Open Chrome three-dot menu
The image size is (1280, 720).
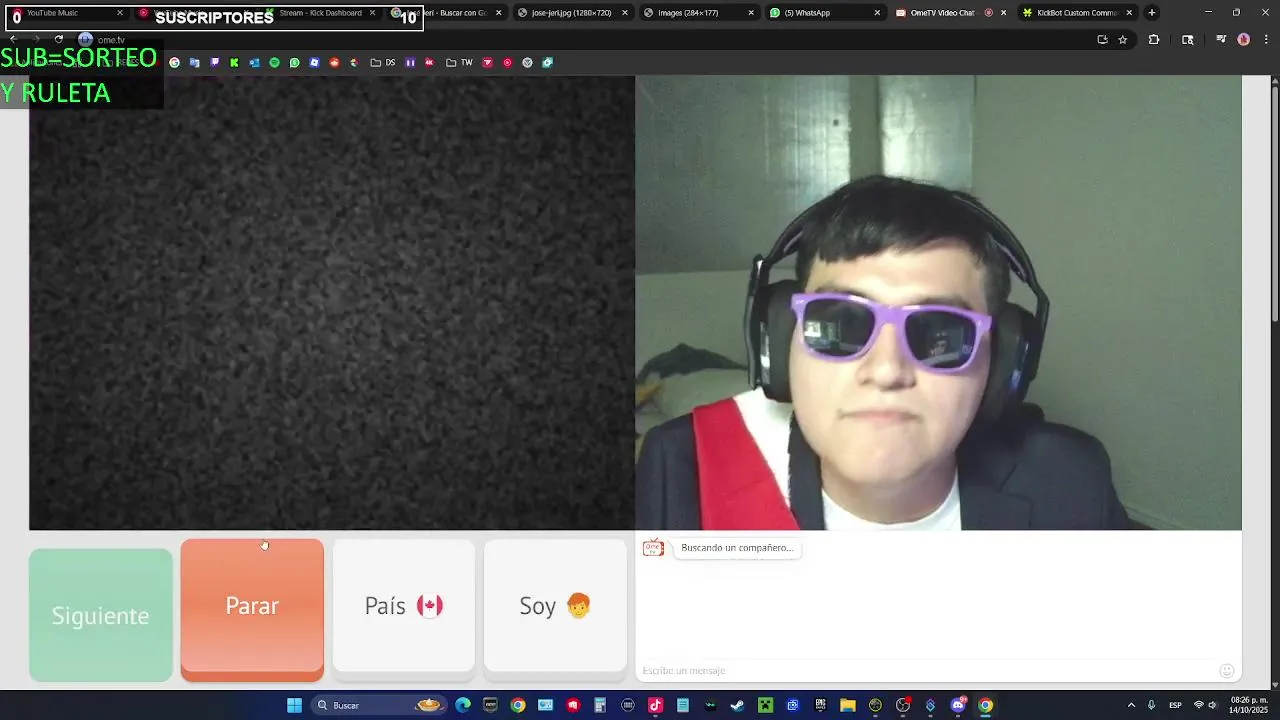pos(1265,39)
